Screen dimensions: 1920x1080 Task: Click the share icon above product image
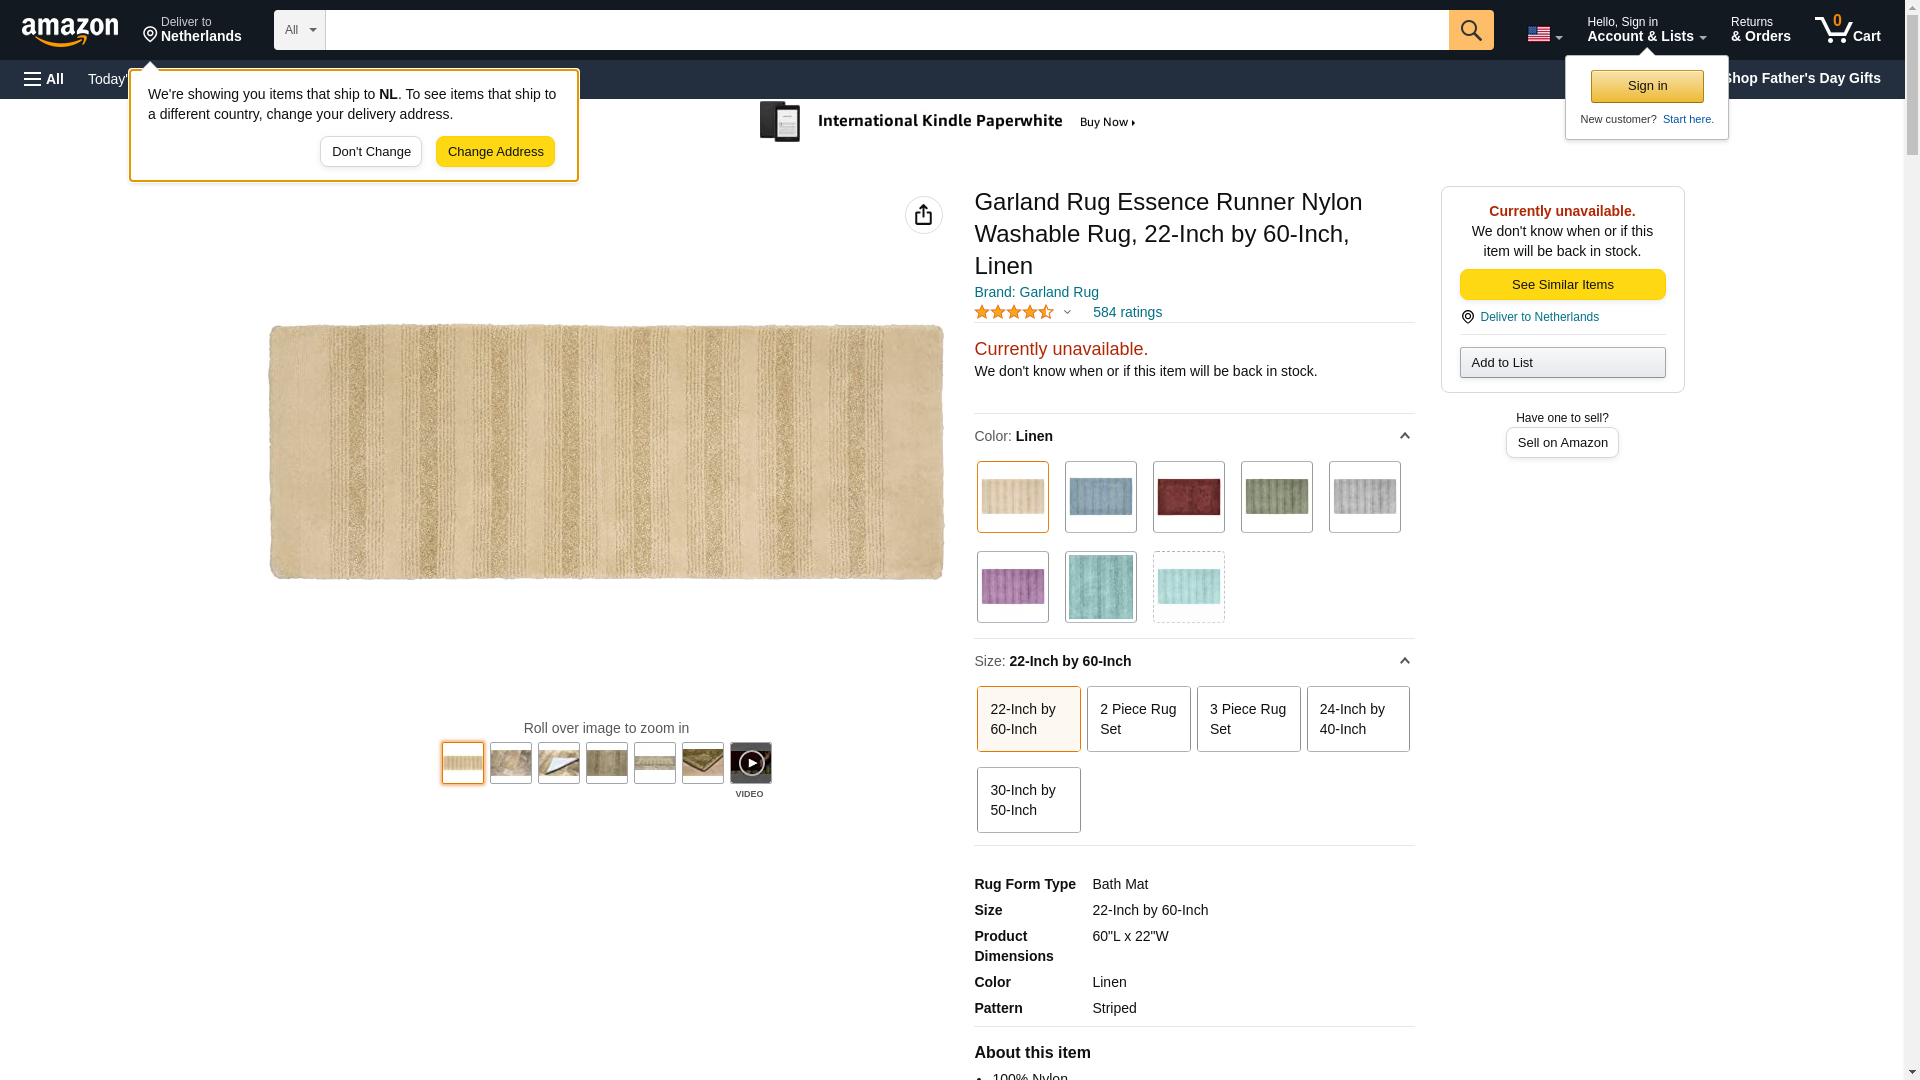click(x=923, y=215)
